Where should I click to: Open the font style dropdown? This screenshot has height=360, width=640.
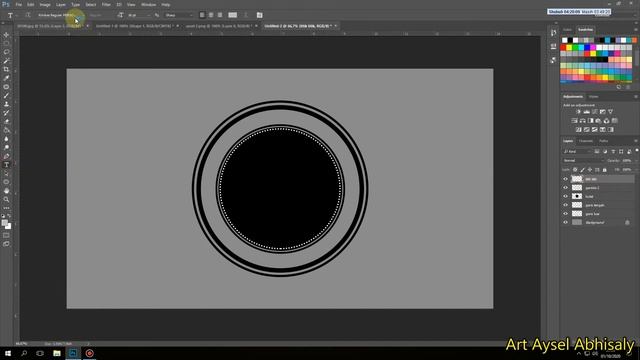click(x=100, y=15)
